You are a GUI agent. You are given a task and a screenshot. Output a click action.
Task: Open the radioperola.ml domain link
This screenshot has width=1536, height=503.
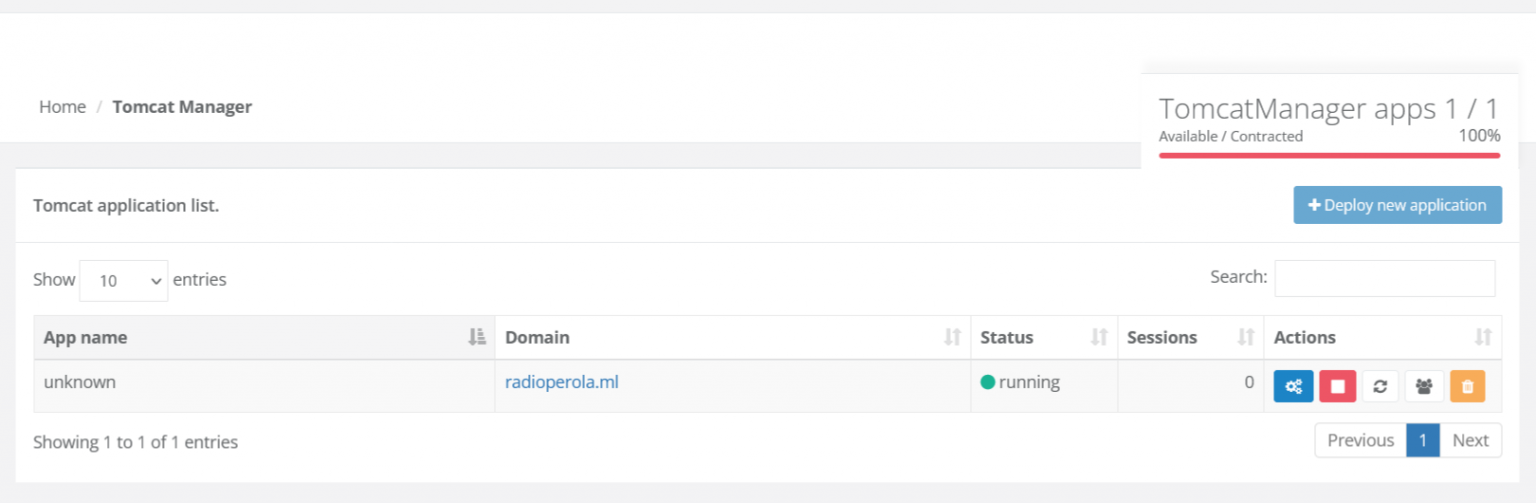pyautogui.click(x=561, y=382)
